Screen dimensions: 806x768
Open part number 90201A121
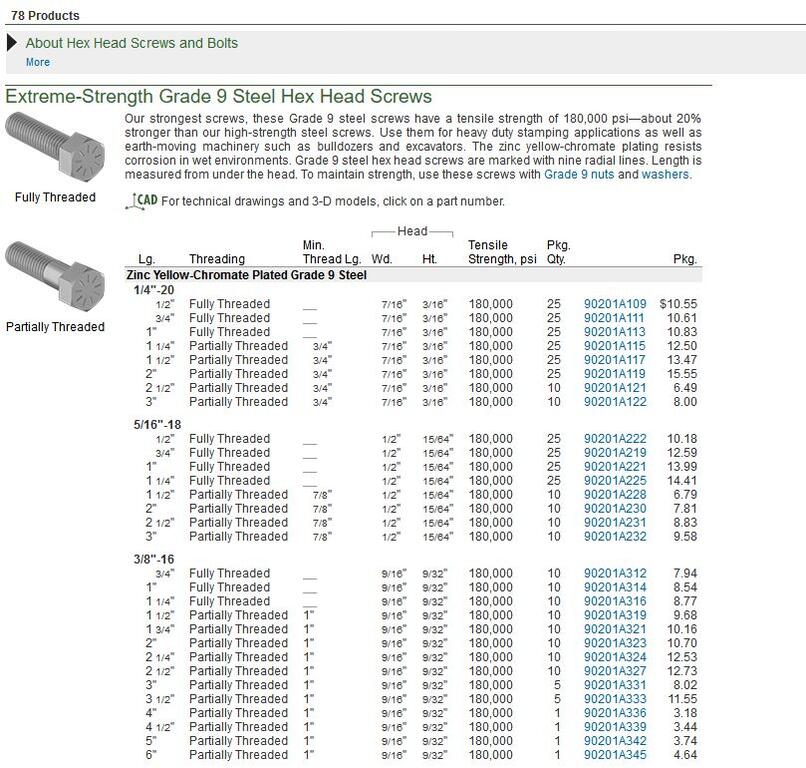[x=615, y=388]
